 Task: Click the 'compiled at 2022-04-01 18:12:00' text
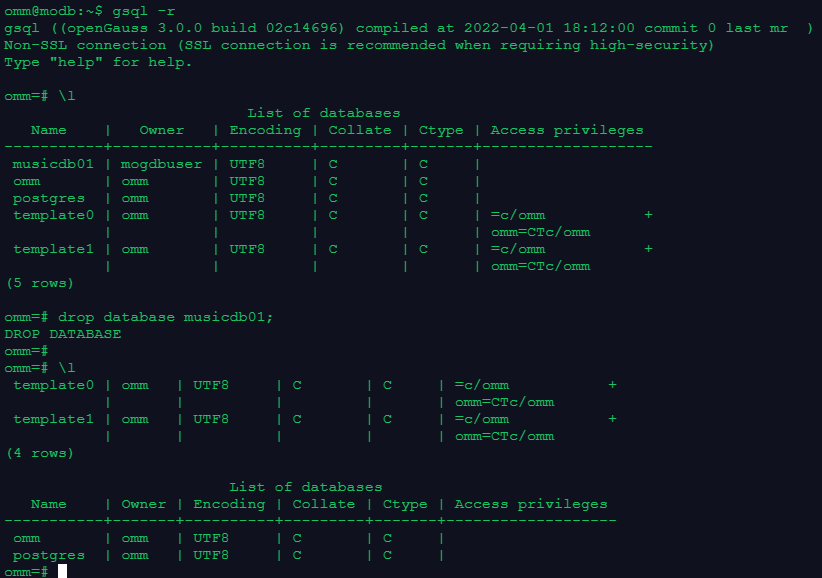tap(495, 28)
